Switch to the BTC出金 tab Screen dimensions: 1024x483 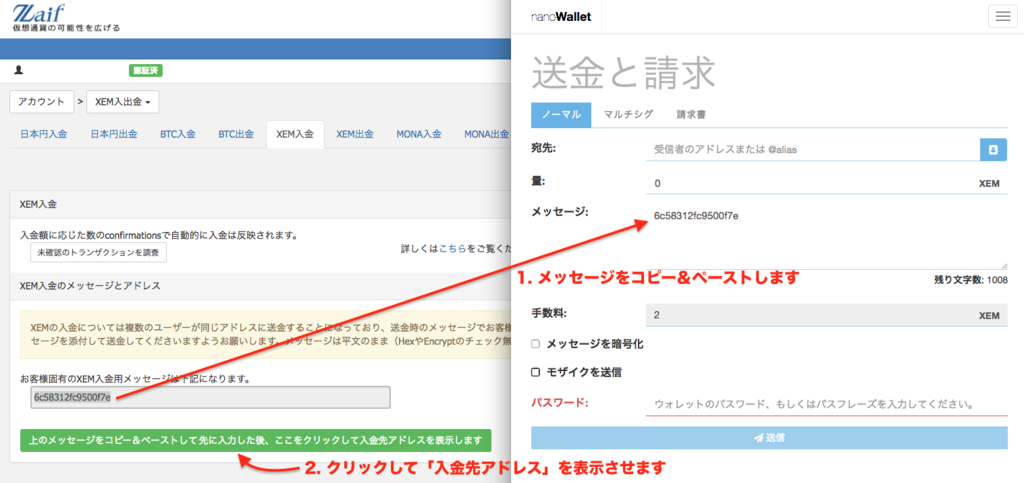[236, 134]
